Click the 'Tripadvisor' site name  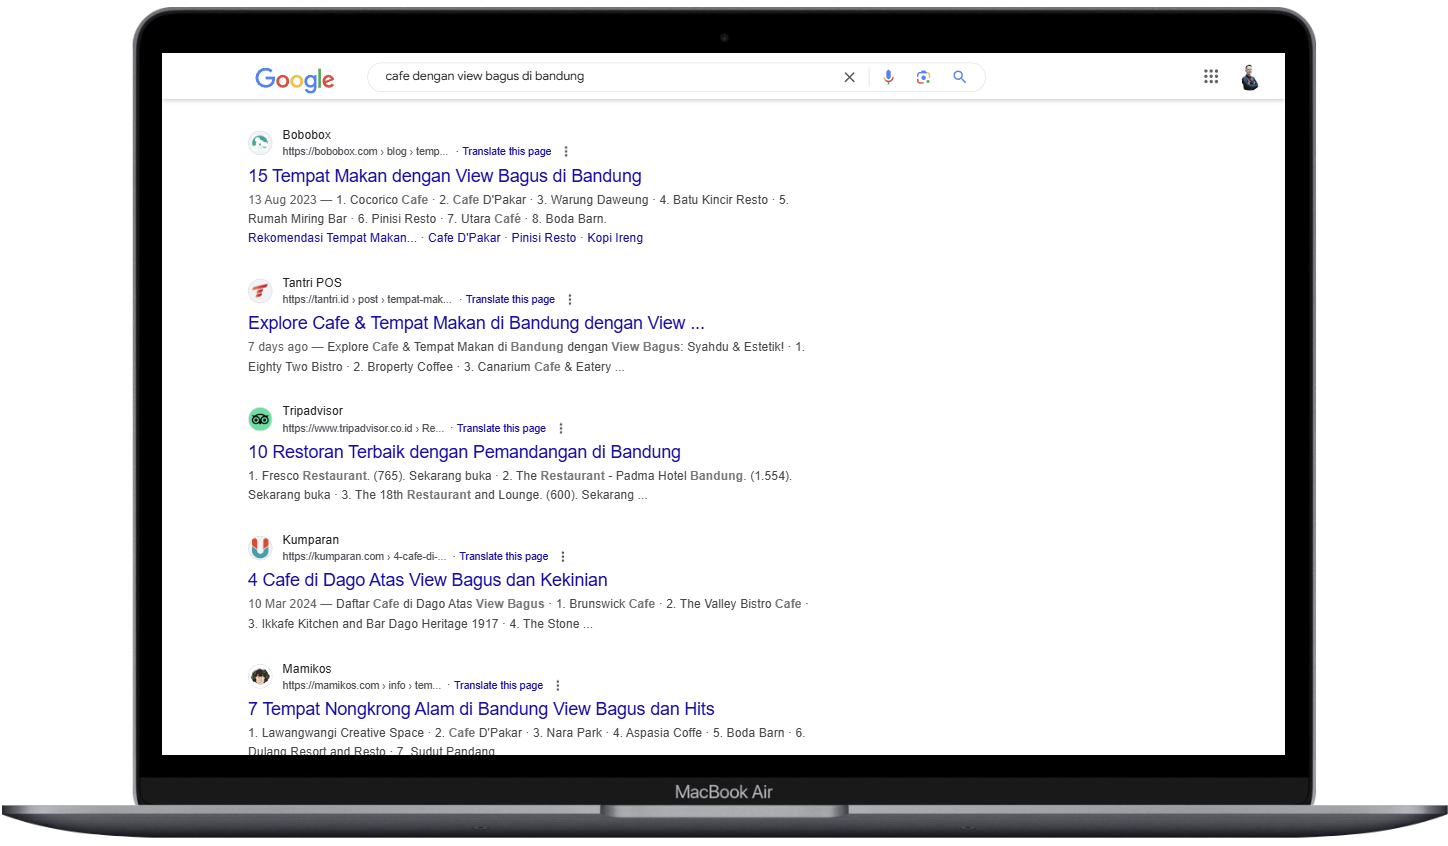coord(312,411)
